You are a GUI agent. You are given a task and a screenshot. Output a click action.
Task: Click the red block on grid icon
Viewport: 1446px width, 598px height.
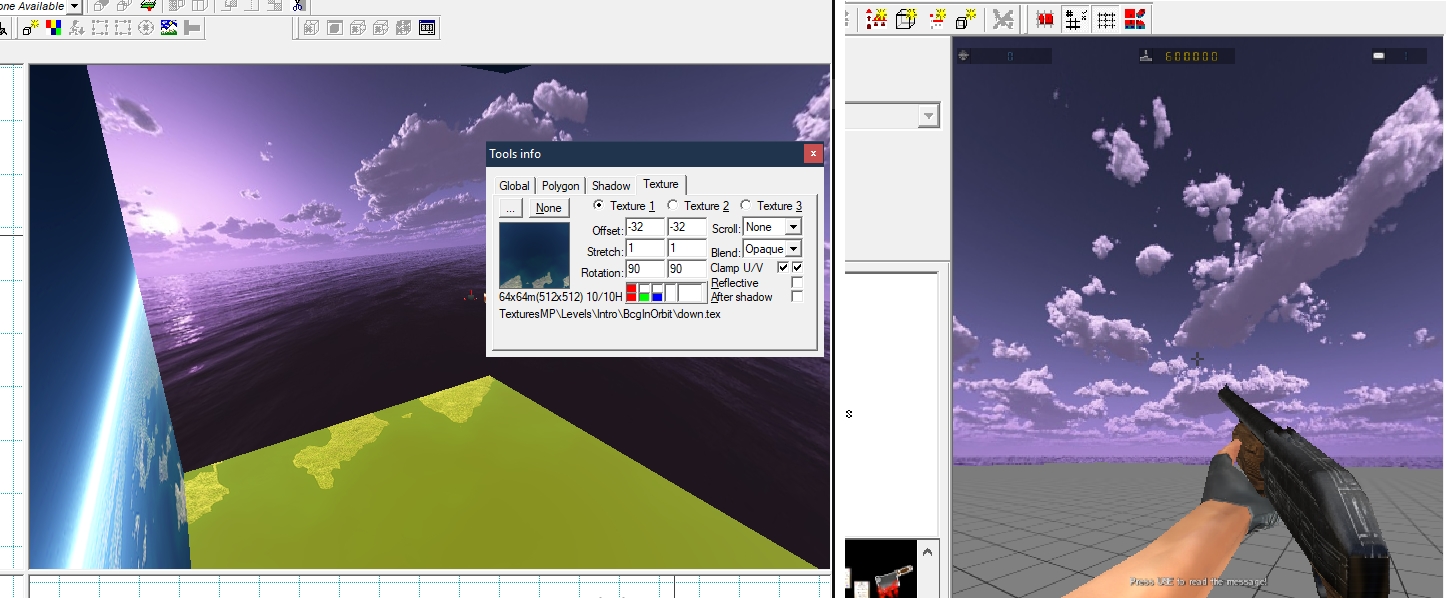tap(1046, 19)
